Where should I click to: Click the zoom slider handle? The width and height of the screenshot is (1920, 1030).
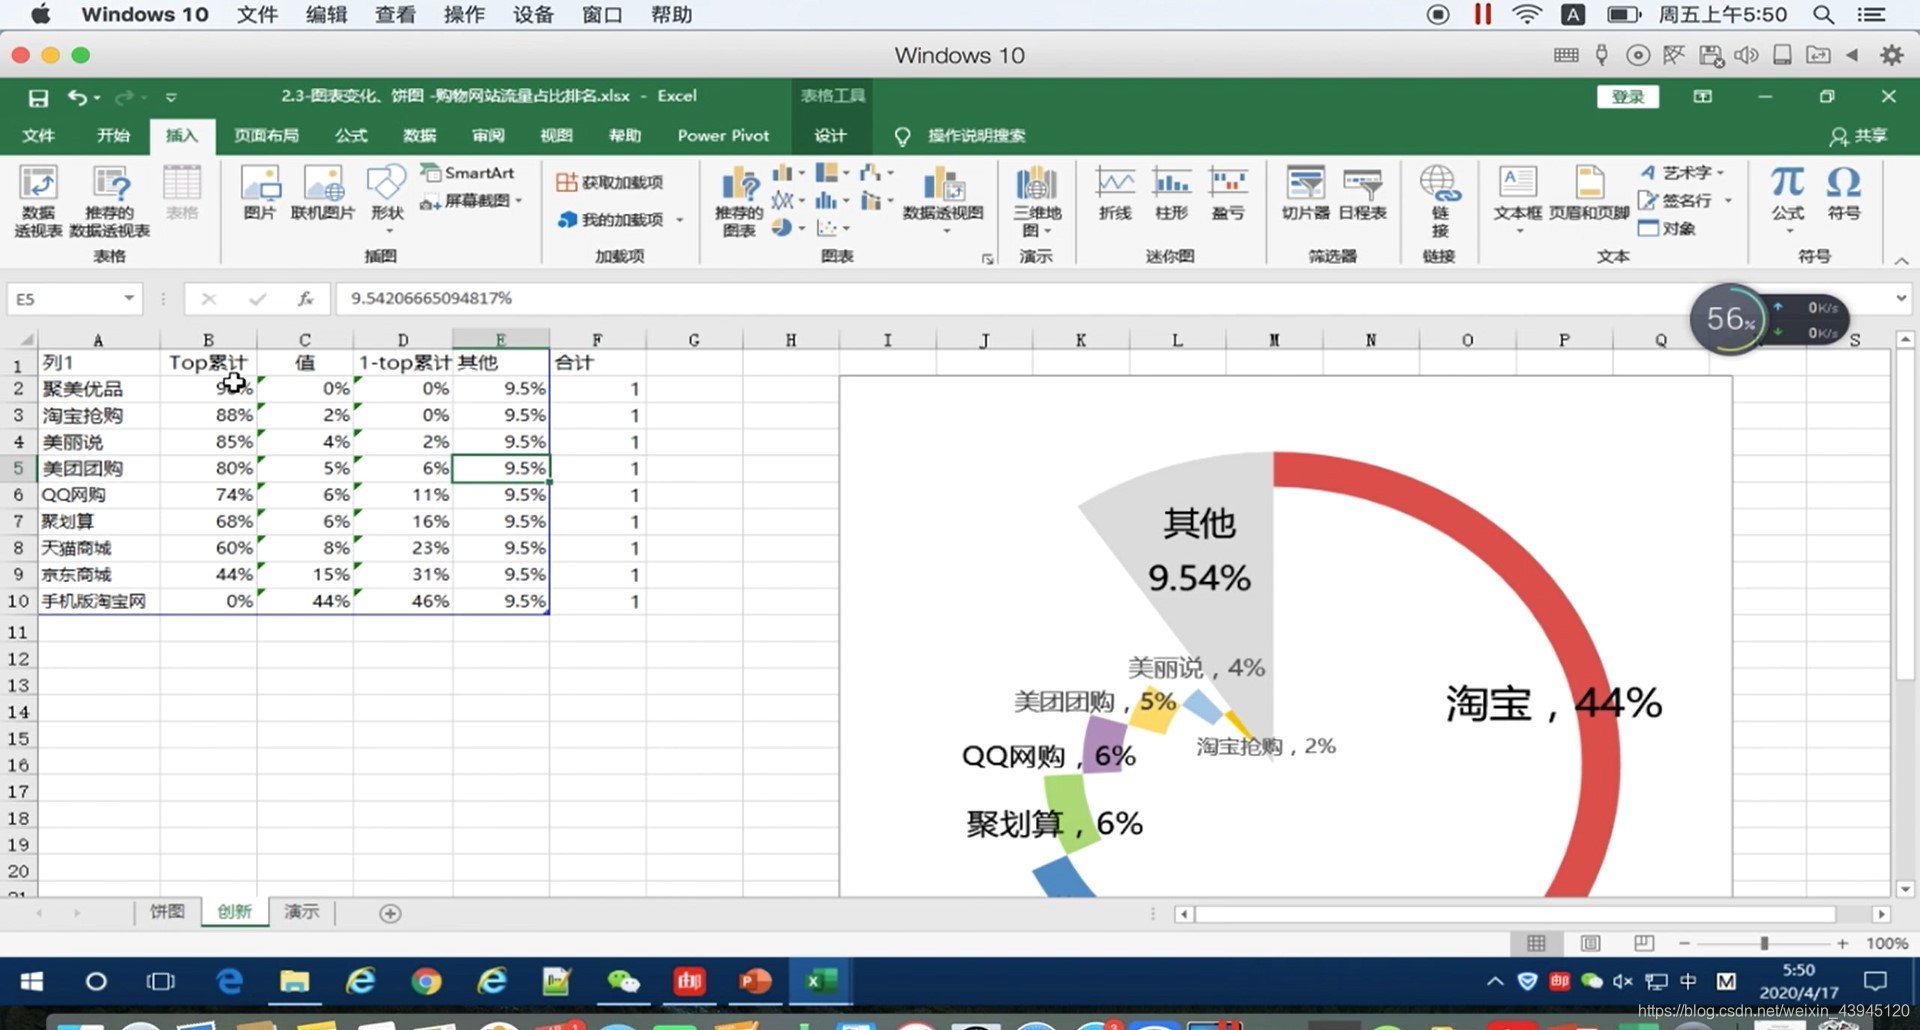pos(1764,943)
